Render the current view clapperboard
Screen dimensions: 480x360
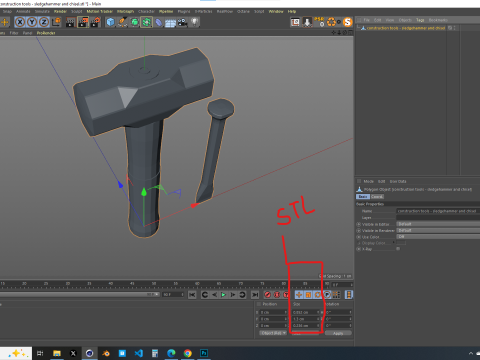(71, 22)
